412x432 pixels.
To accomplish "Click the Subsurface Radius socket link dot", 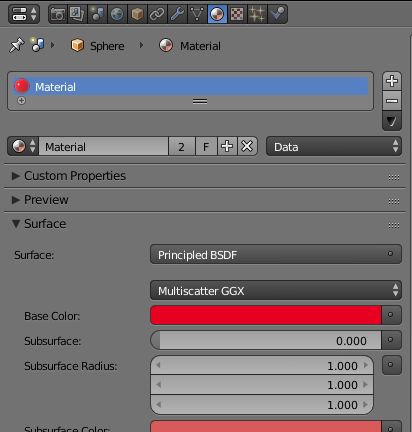I will tap(391, 365).
